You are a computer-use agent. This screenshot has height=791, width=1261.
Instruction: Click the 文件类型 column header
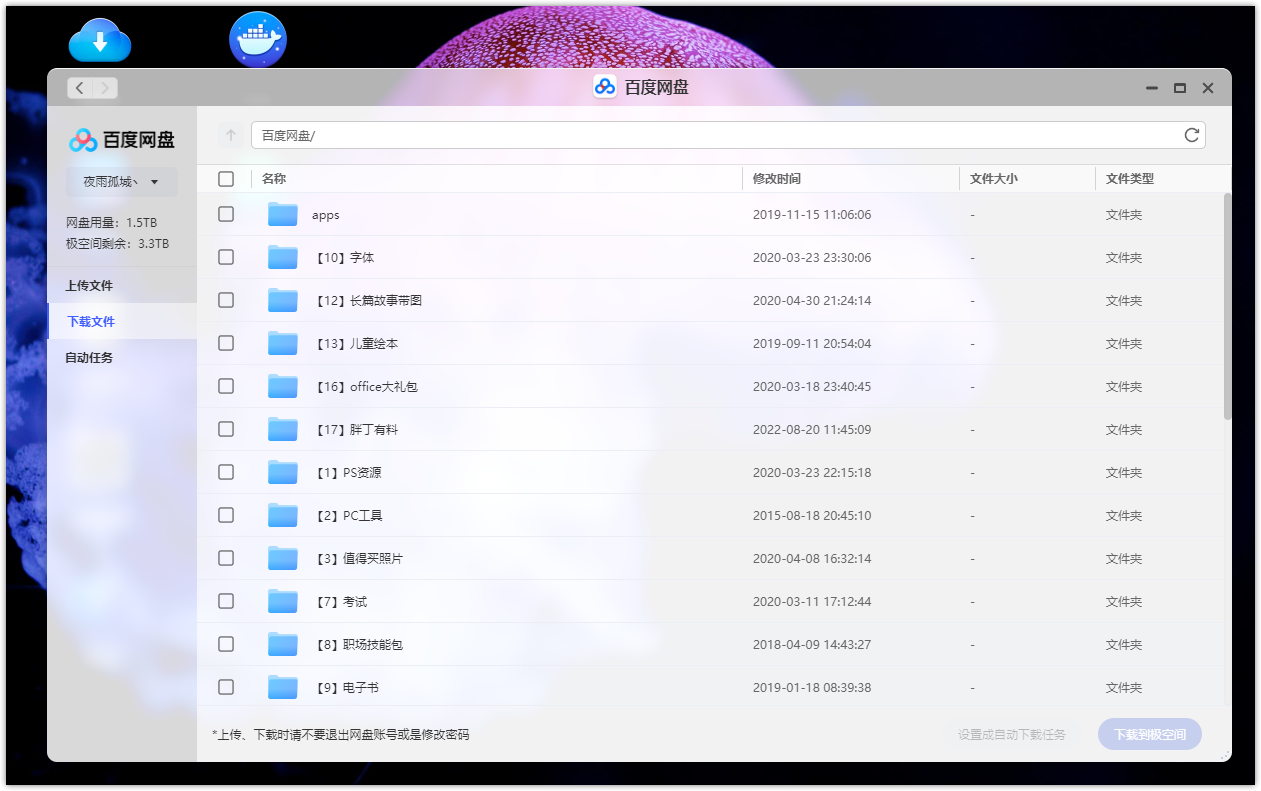1130,179
